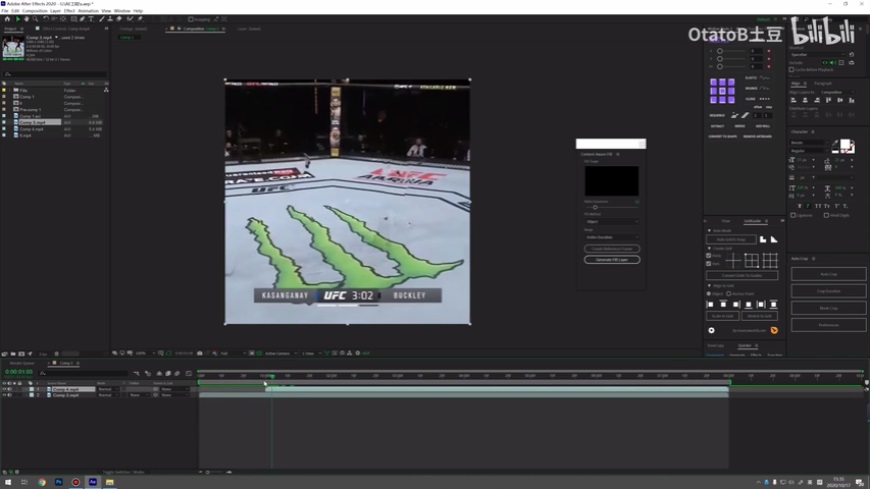The width and height of the screenshot is (870, 489).
Task: Toggle the Snapping checkbox in toolbar
Action: (x=190, y=19)
